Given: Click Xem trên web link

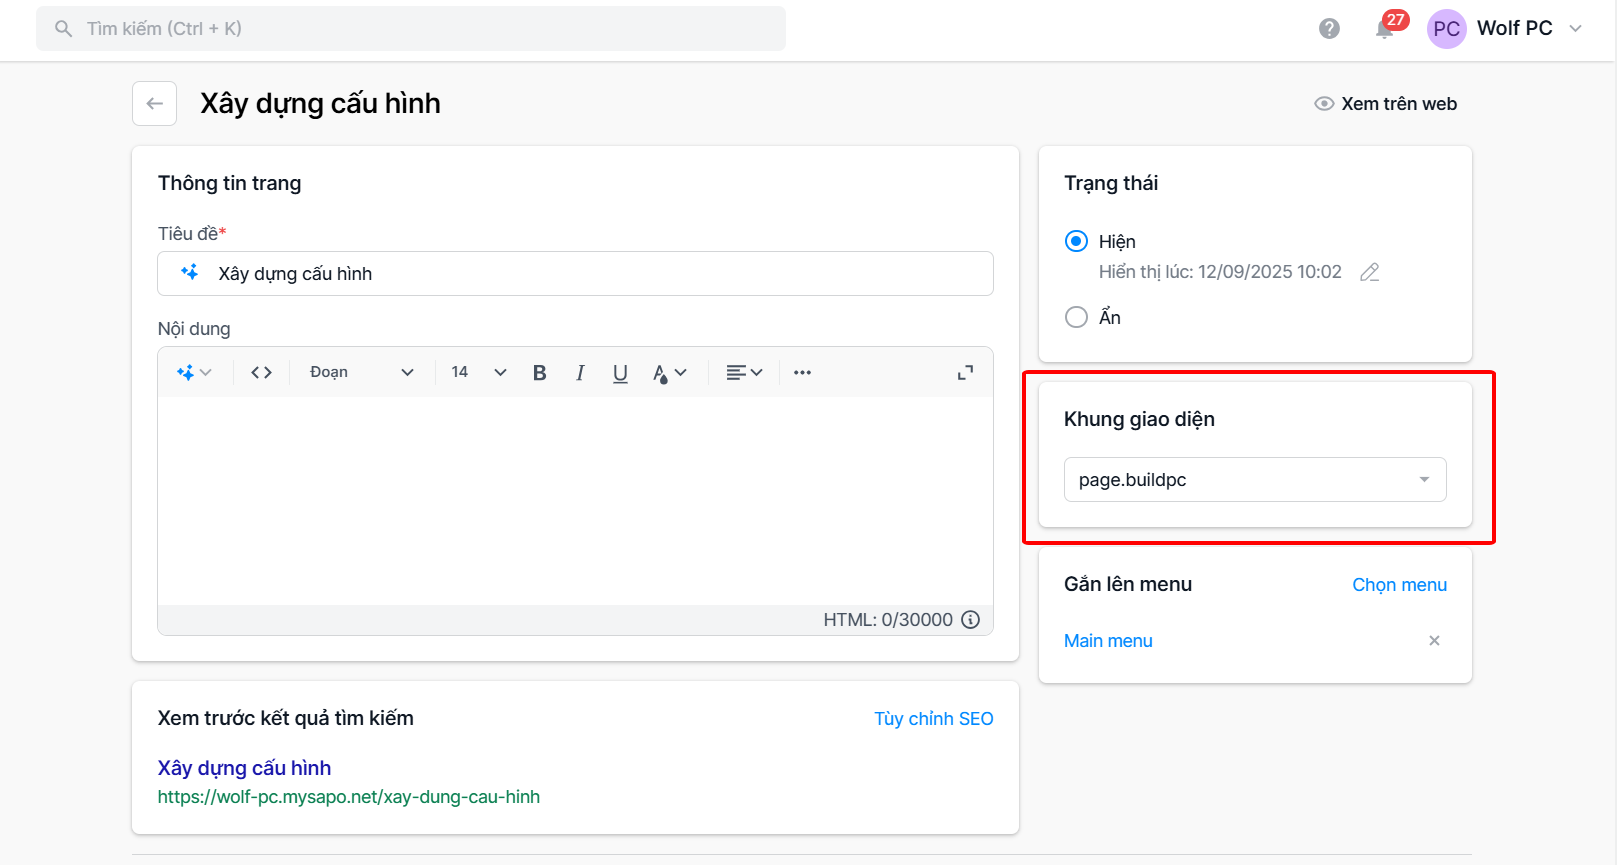Looking at the screenshot, I should [x=1398, y=103].
